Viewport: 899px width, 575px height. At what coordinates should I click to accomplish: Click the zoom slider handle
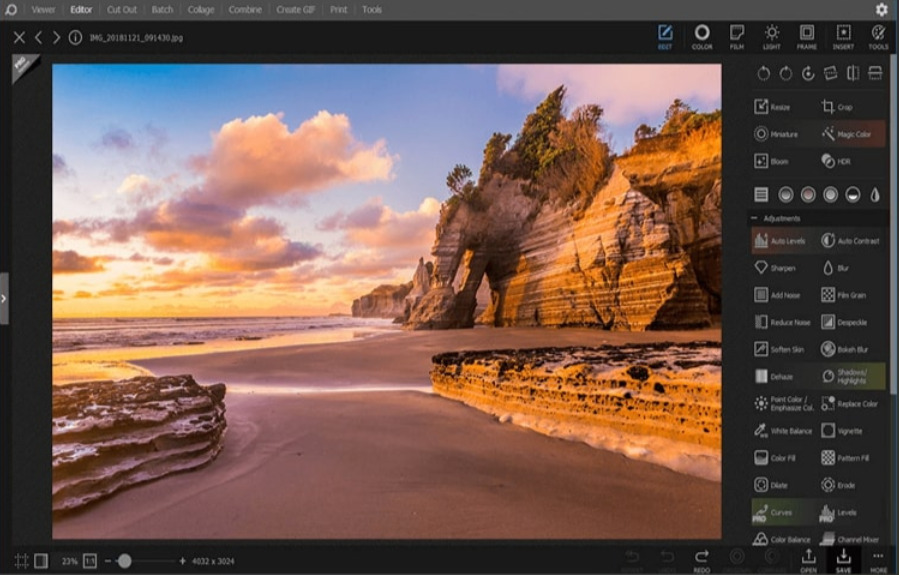124,561
